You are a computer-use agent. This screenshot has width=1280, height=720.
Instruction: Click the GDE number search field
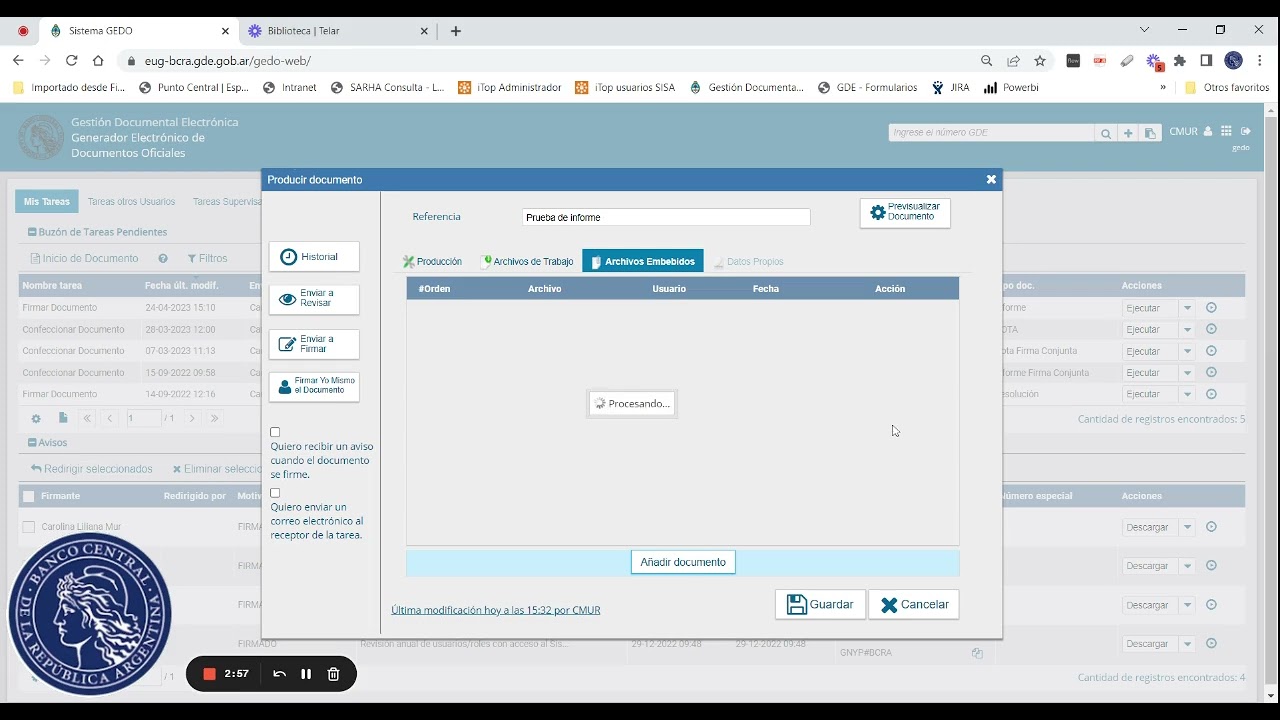click(x=991, y=132)
